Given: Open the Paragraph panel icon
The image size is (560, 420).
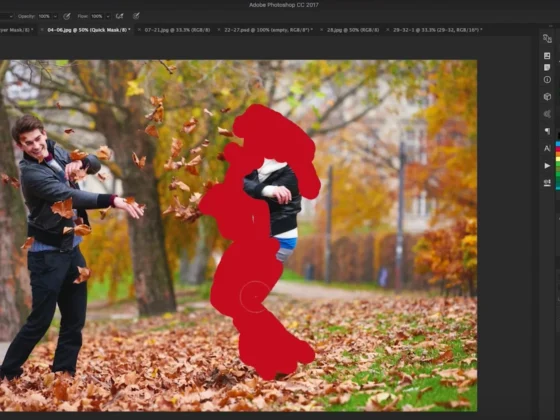Looking at the screenshot, I should click(x=547, y=131).
